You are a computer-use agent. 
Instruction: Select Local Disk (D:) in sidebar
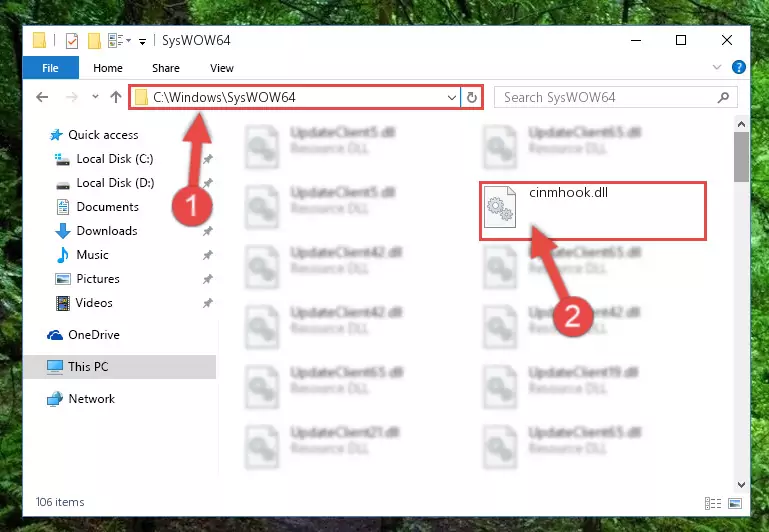(115, 183)
